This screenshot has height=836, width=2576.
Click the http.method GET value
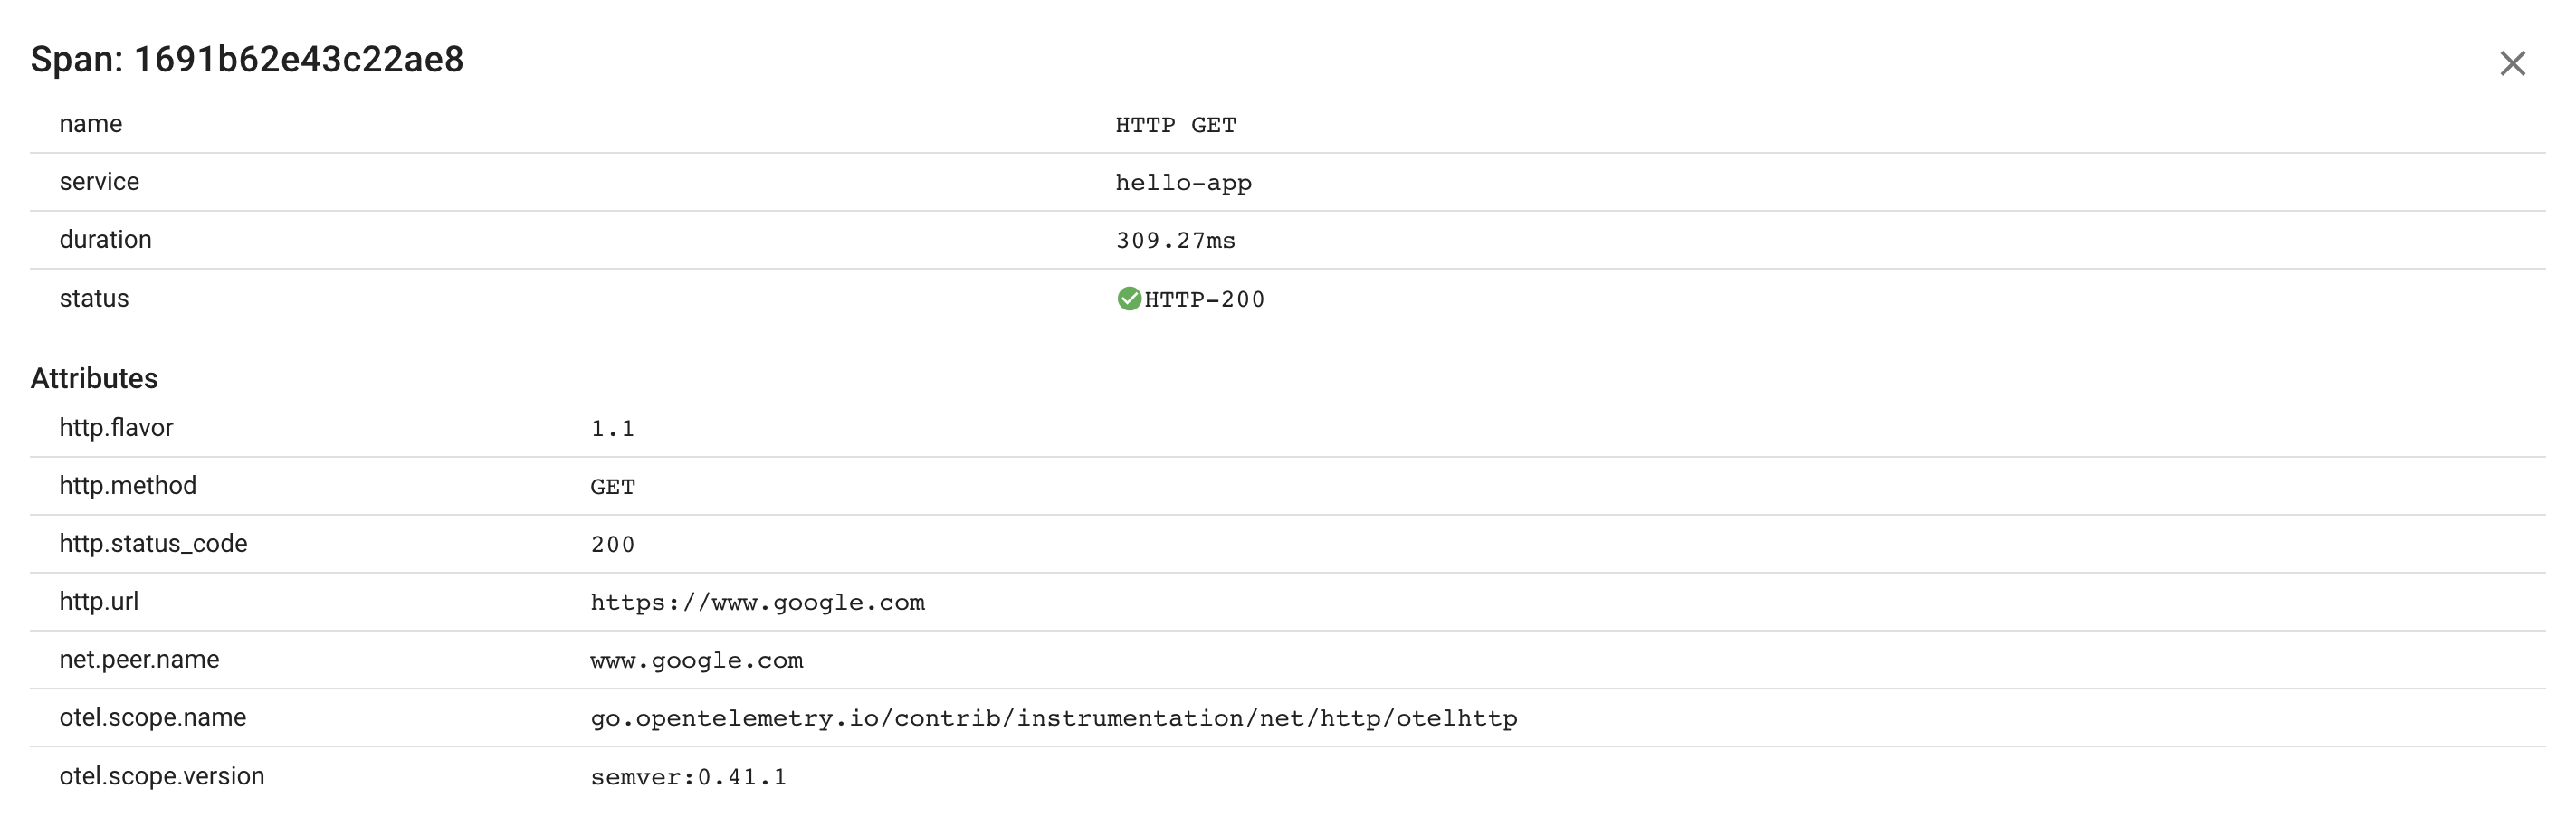tap(613, 487)
